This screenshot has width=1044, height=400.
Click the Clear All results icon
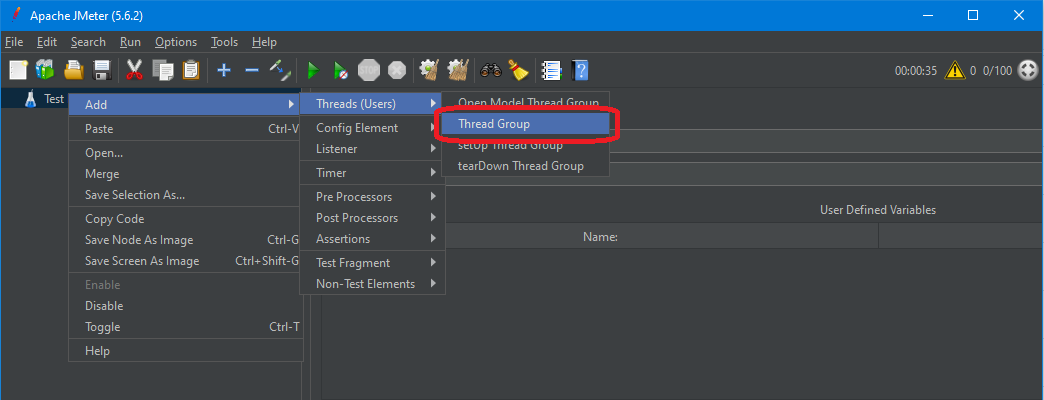coord(457,69)
